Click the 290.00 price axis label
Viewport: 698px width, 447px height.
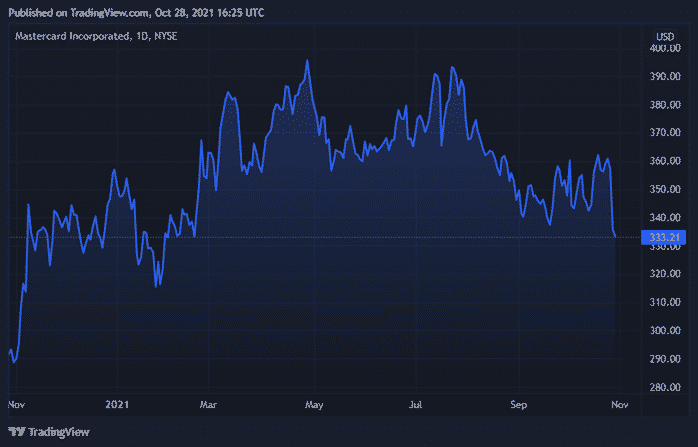pos(665,359)
